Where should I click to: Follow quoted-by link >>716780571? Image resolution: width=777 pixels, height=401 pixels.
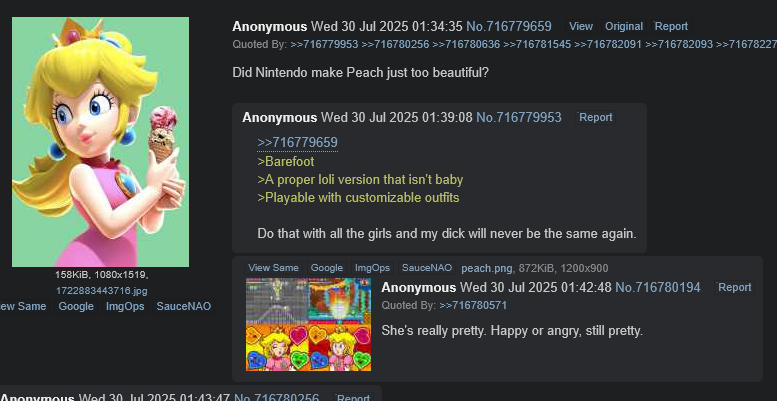tap(473, 305)
